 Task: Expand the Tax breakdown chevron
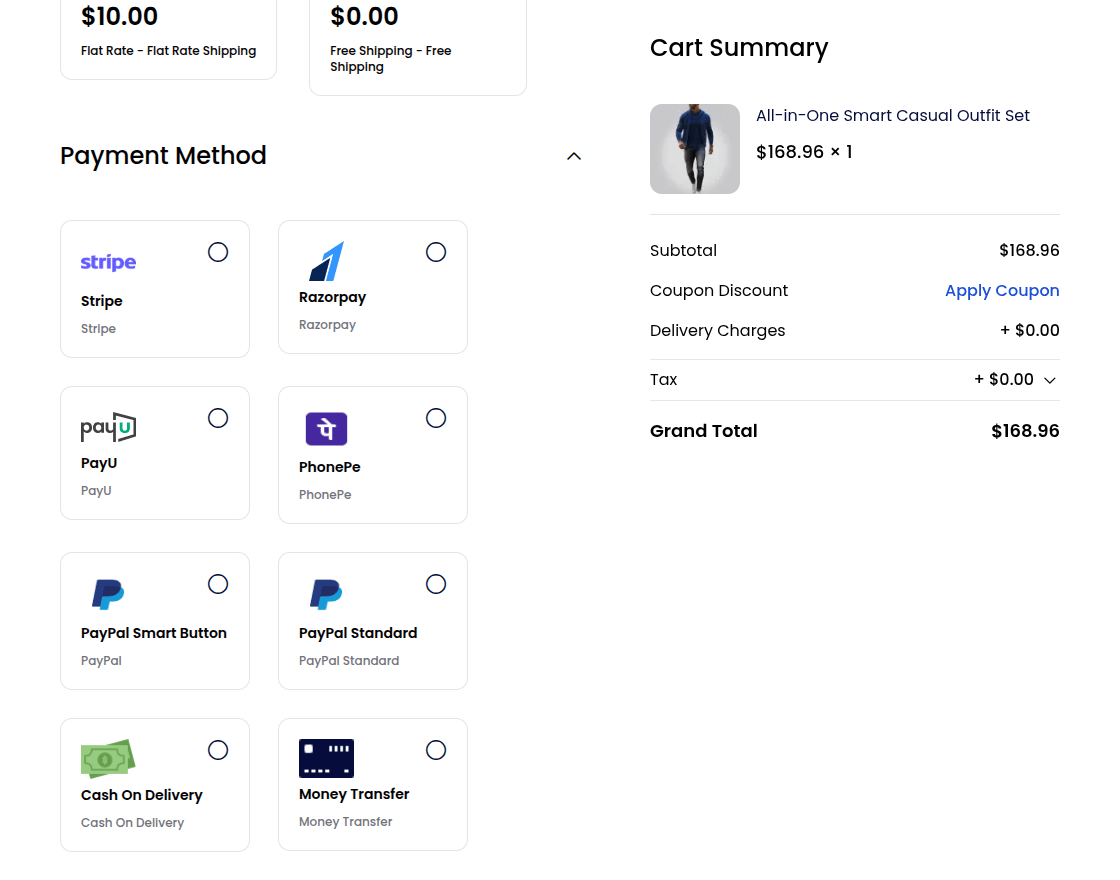pyautogui.click(x=1049, y=381)
